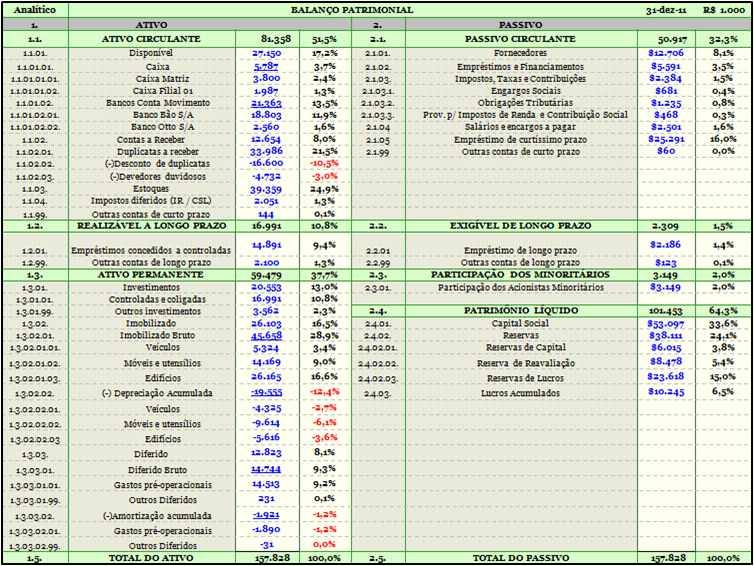Viewport: 754px width, 566px height.
Task: Select the value 14.891
Action: pos(266,245)
